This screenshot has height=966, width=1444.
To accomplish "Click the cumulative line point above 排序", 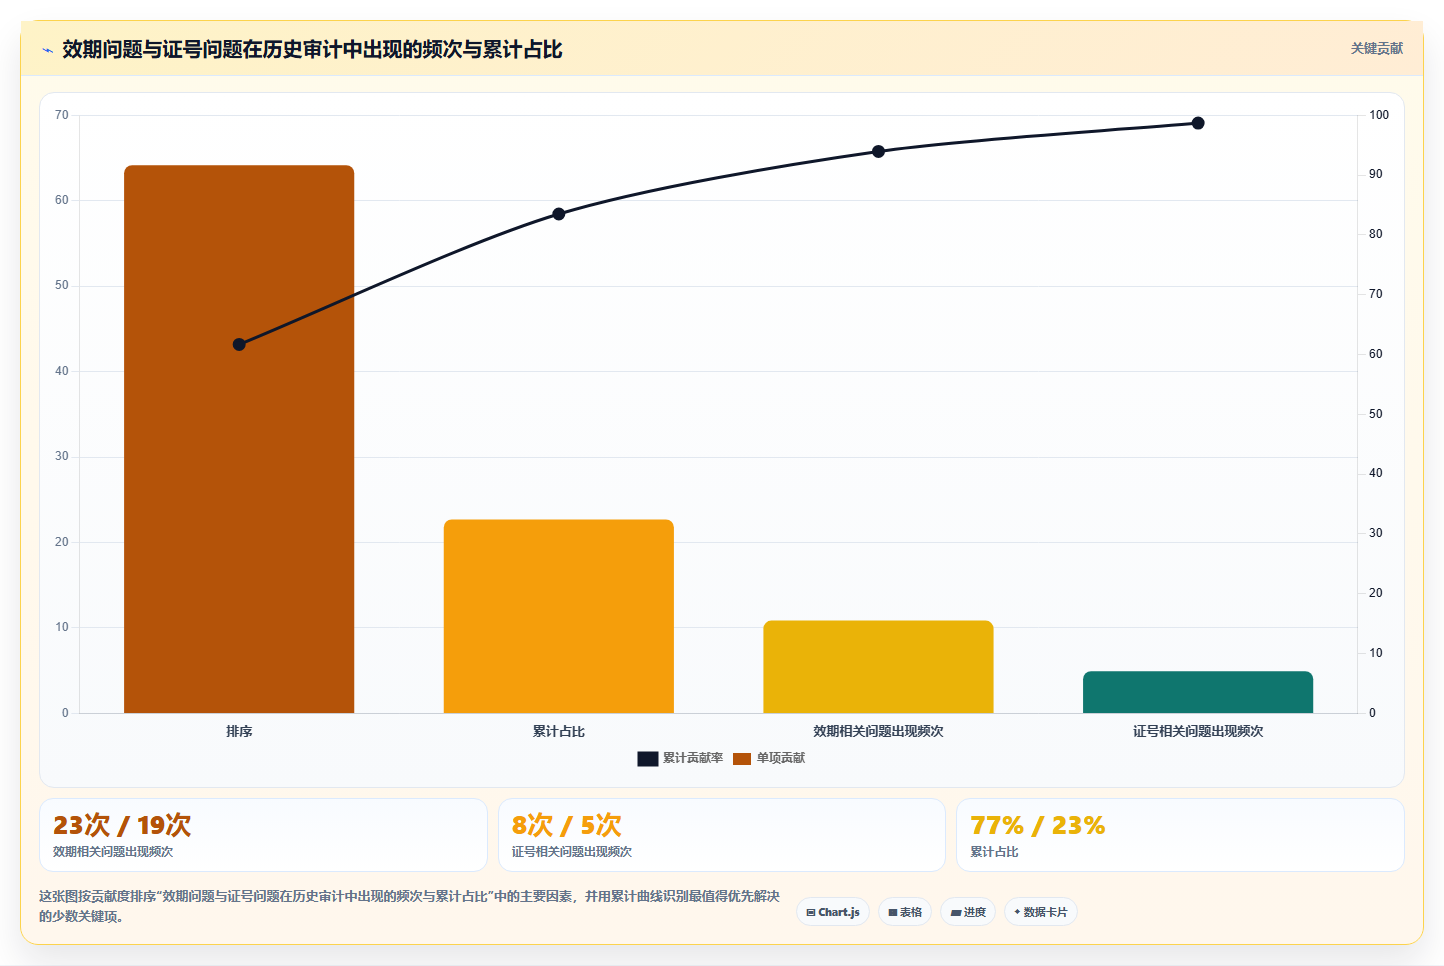I will pyautogui.click(x=239, y=344).
